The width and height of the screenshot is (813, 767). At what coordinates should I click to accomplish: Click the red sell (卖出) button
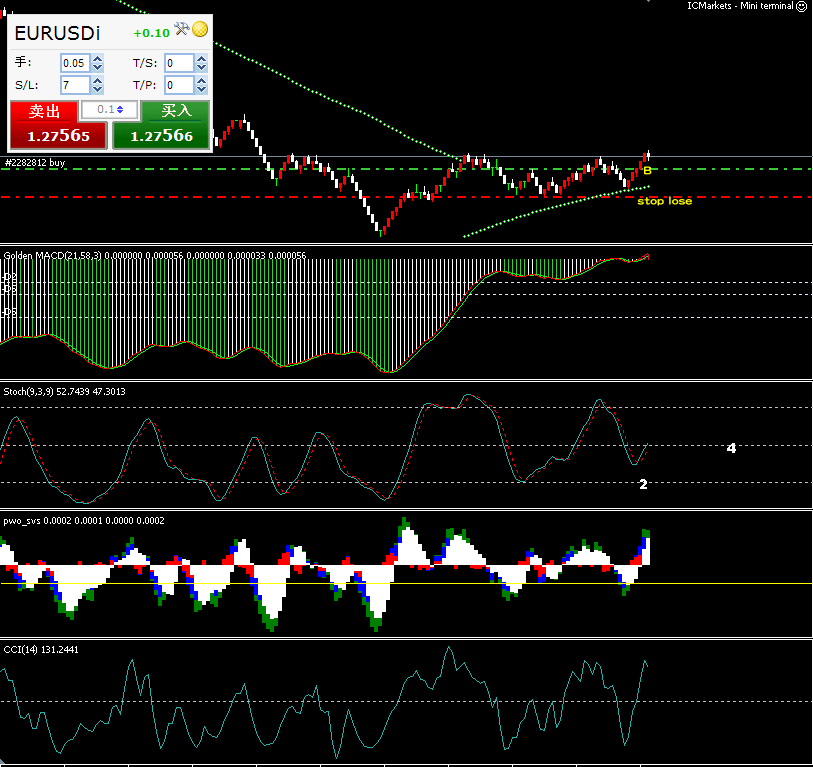(x=59, y=125)
